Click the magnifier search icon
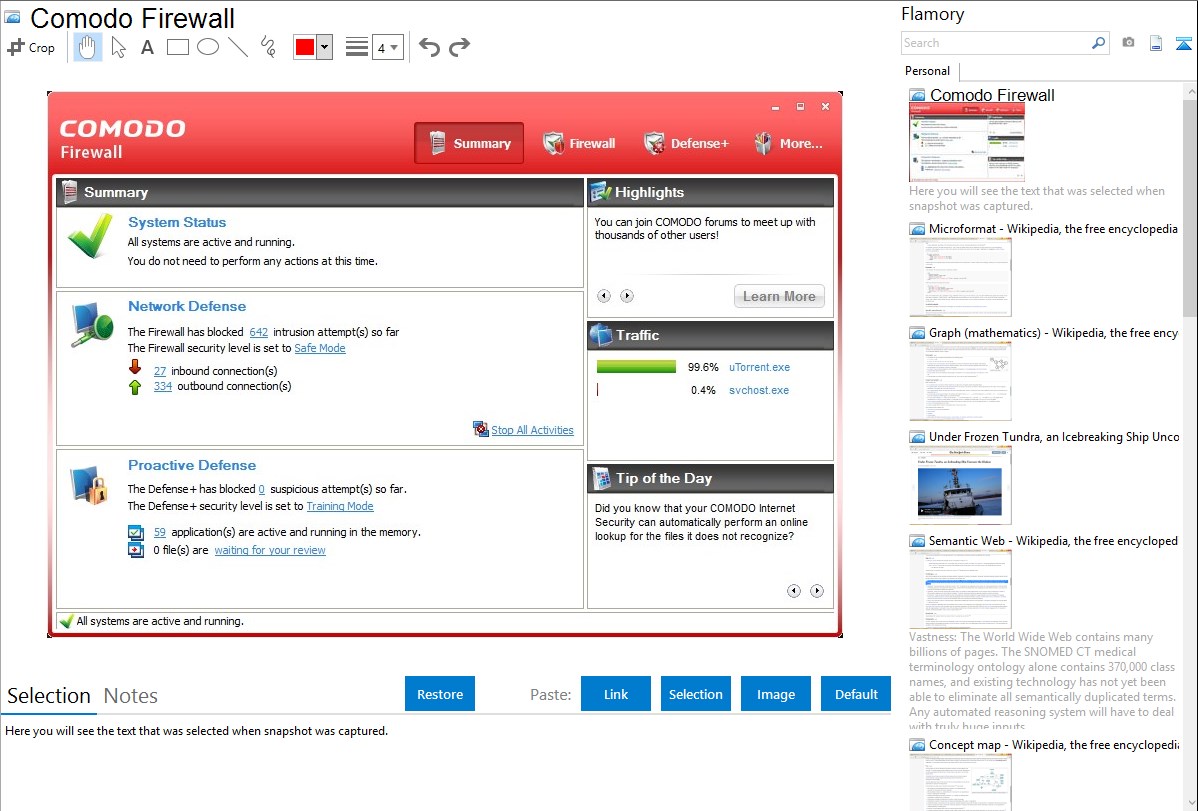This screenshot has width=1198, height=811. pos(1098,43)
